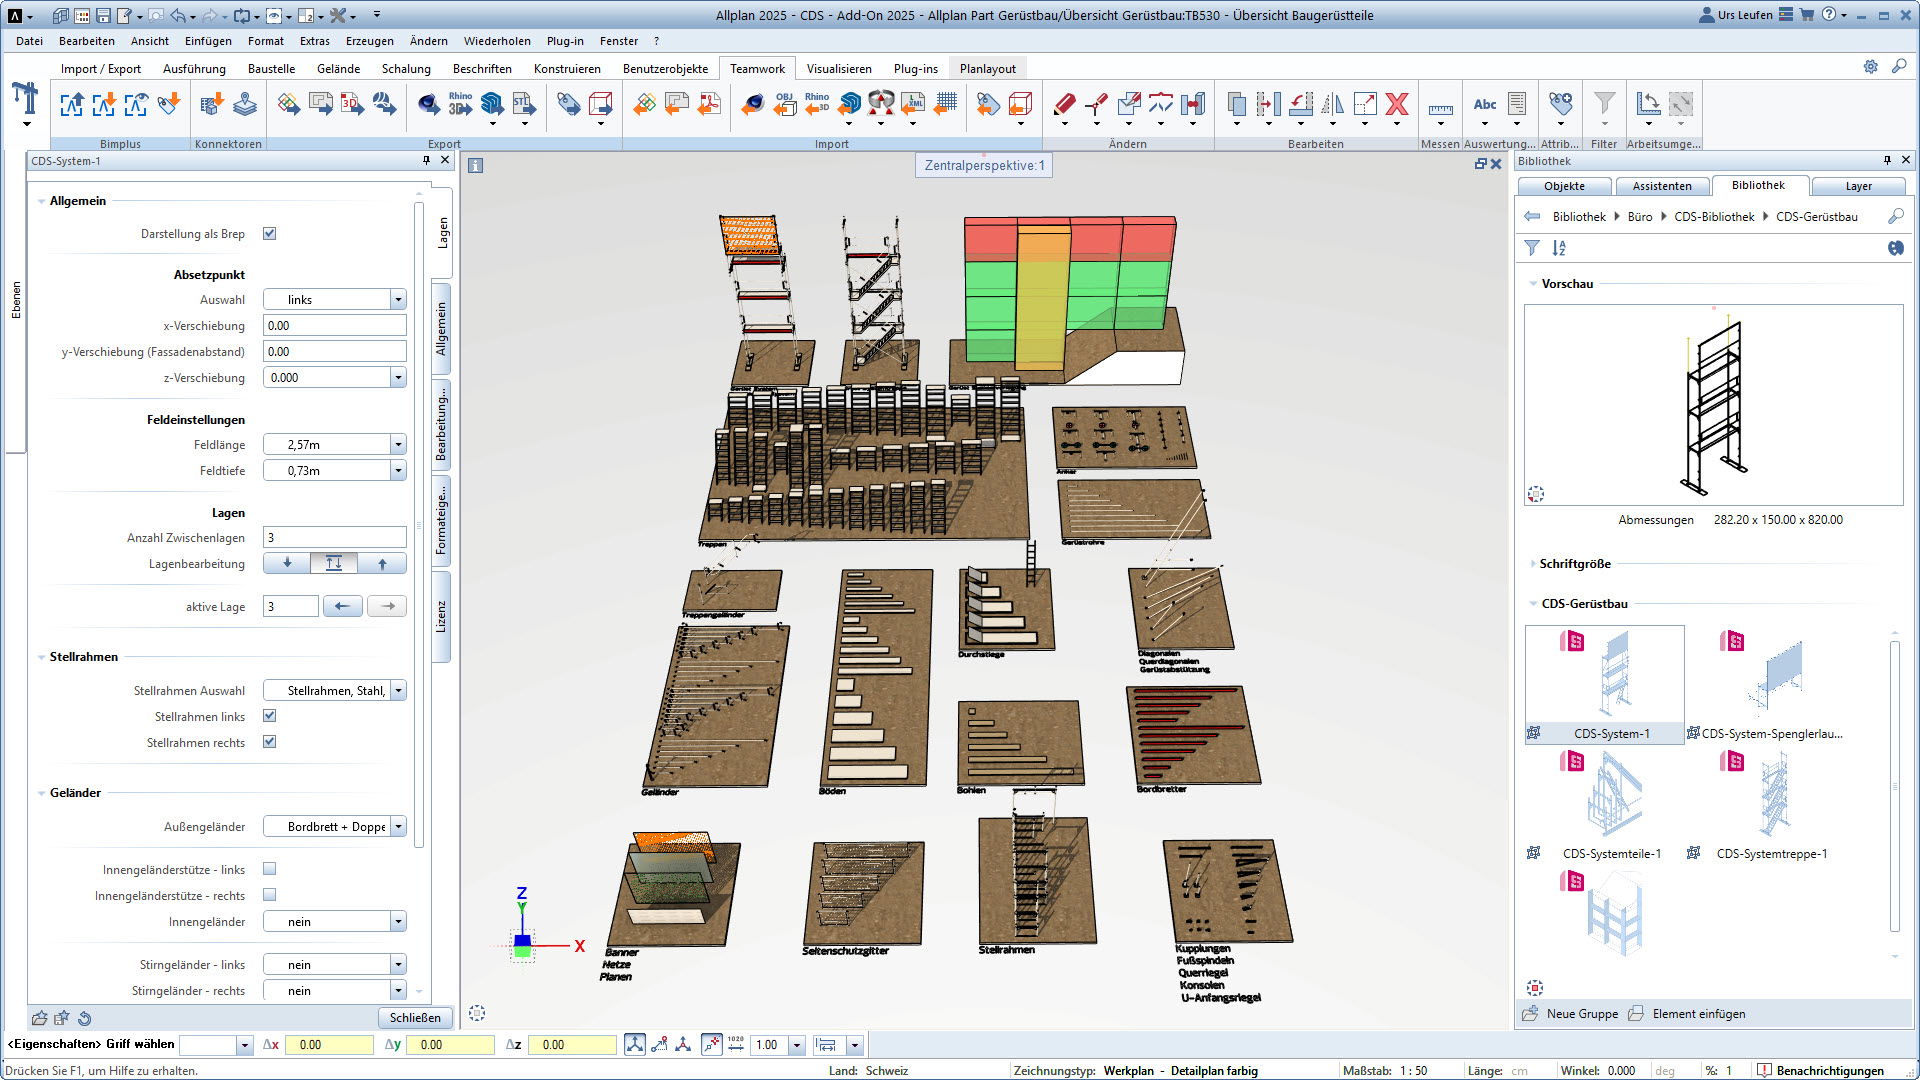
Task: Click the x-Verschiebung input field
Action: tap(335, 325)
